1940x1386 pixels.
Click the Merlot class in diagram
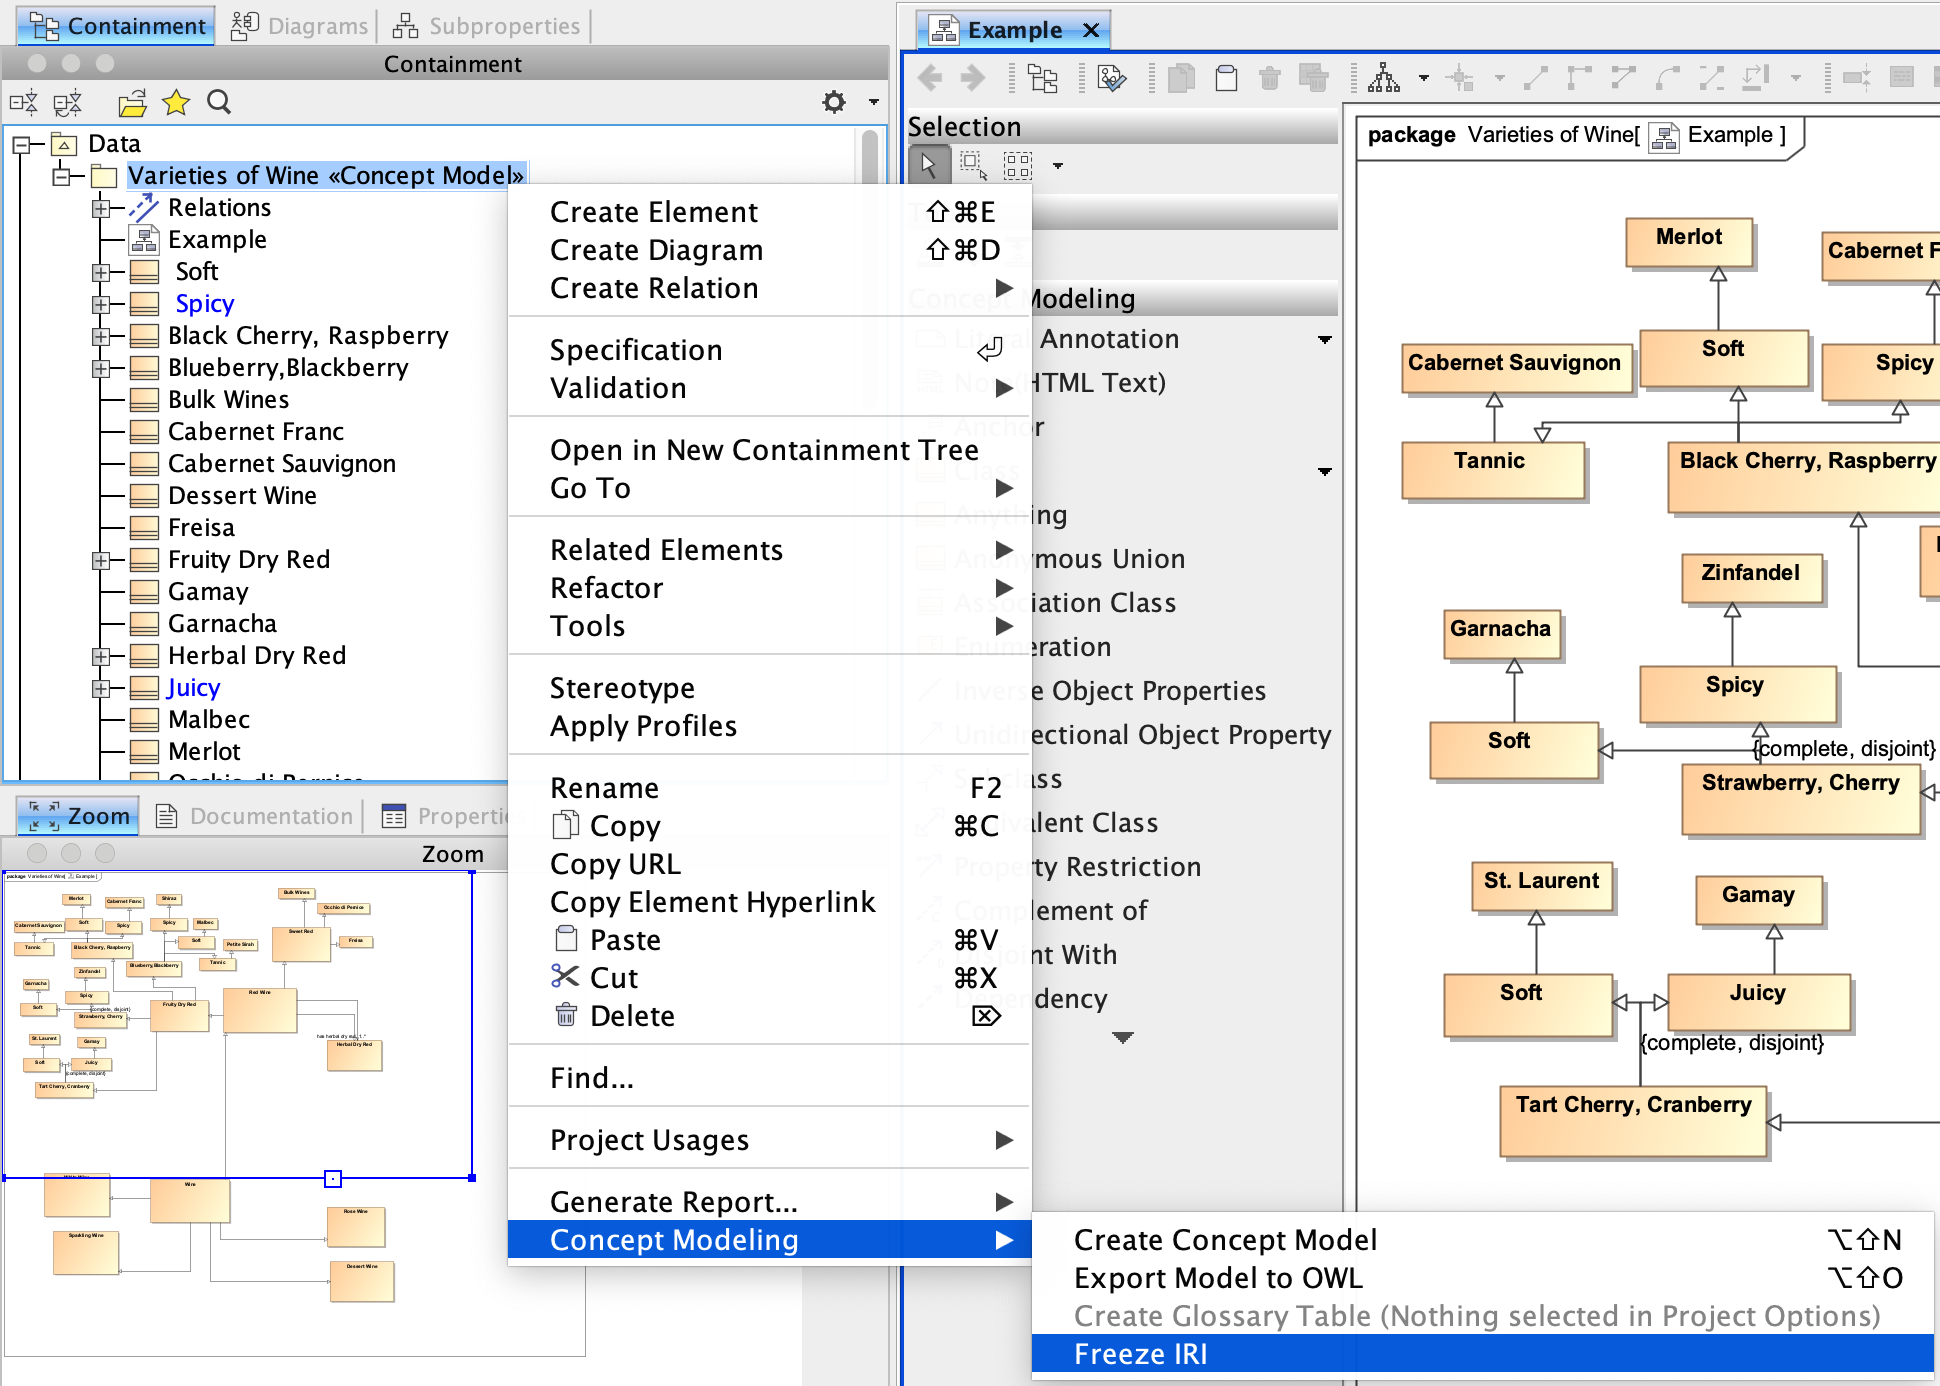[1688, 241]
